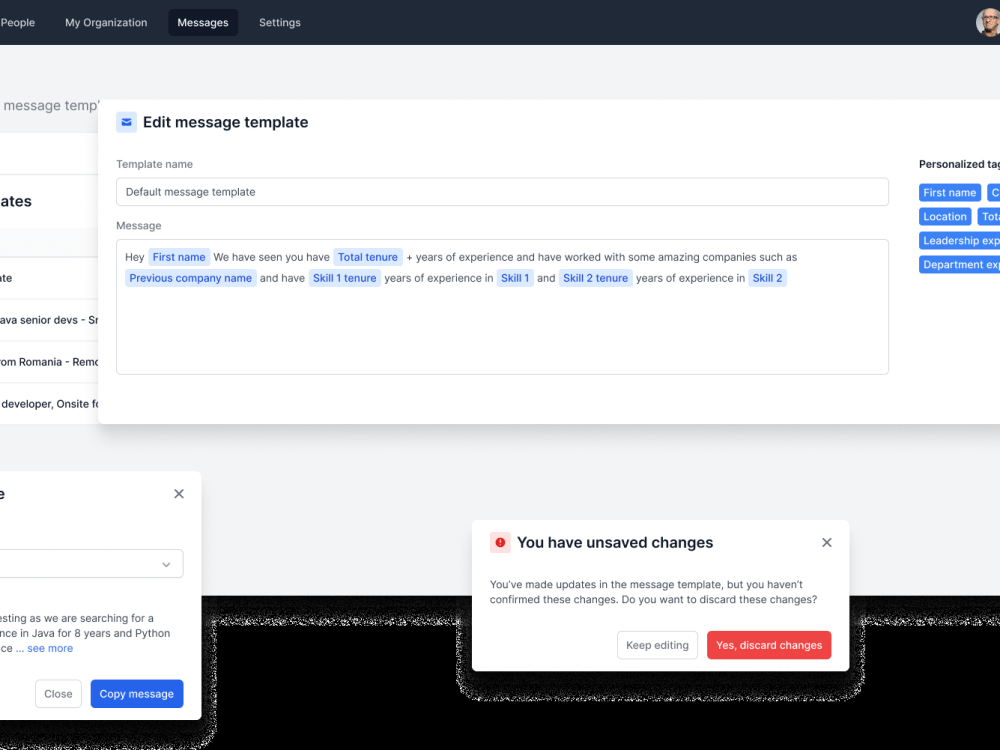Select the Previous company name tag in the message
This screenshot has width=1000, height=750.
191,278
